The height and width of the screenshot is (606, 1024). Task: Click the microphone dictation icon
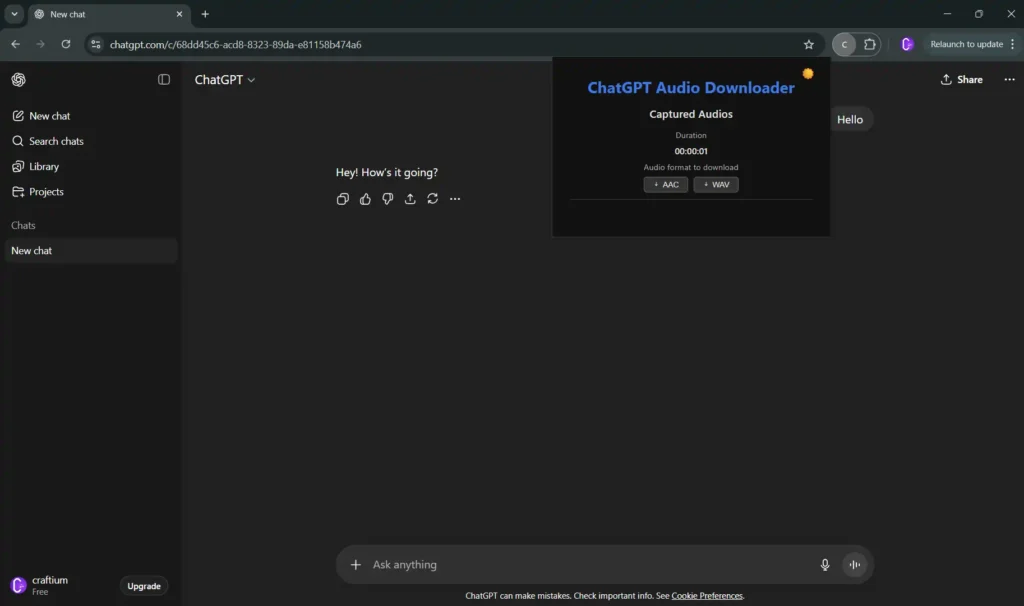pos(825,565)
